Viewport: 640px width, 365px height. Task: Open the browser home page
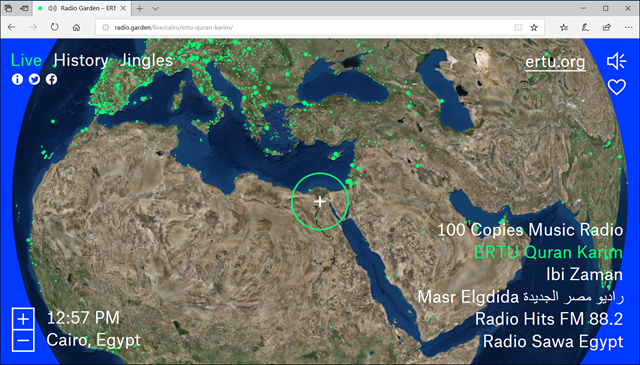(x=76, y=27)
